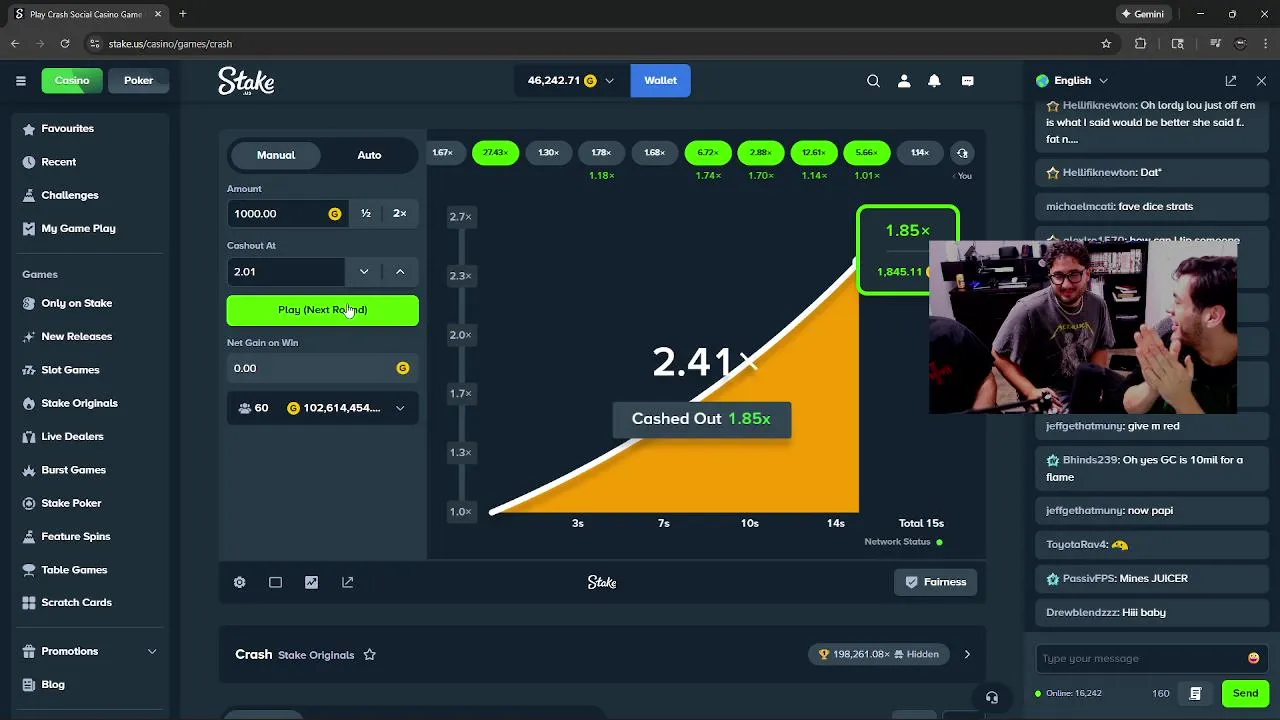Change chat language from English

pos(1073,81)
